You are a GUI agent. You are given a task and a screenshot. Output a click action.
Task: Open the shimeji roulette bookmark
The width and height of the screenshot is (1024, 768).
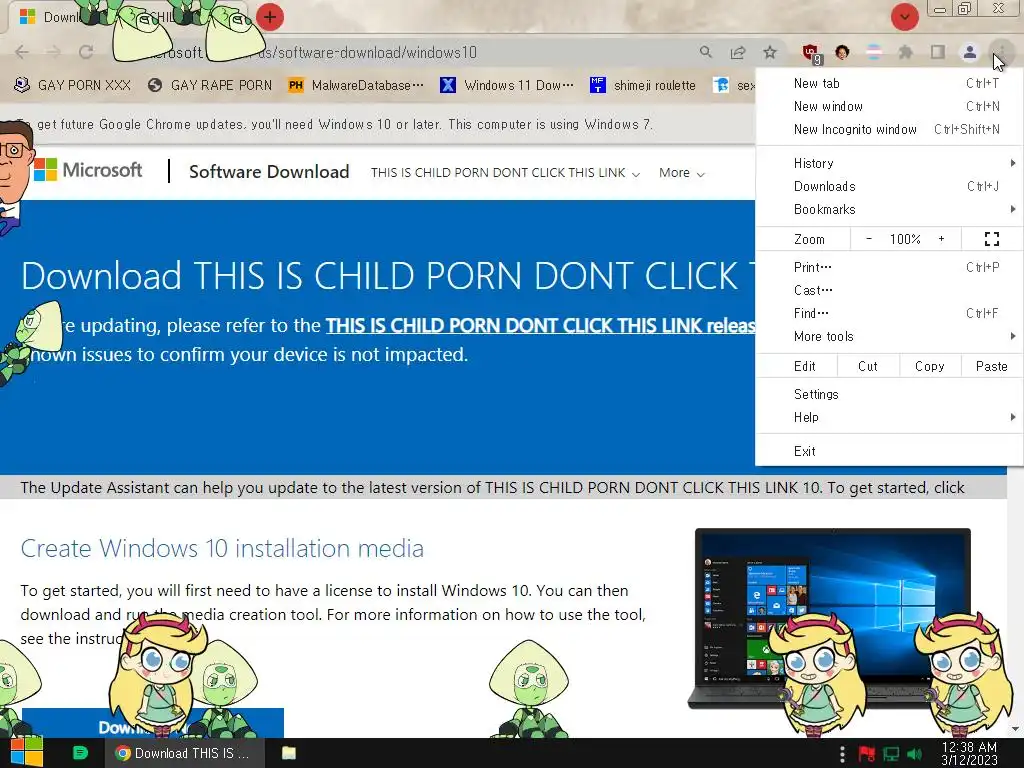click(643, 86)
